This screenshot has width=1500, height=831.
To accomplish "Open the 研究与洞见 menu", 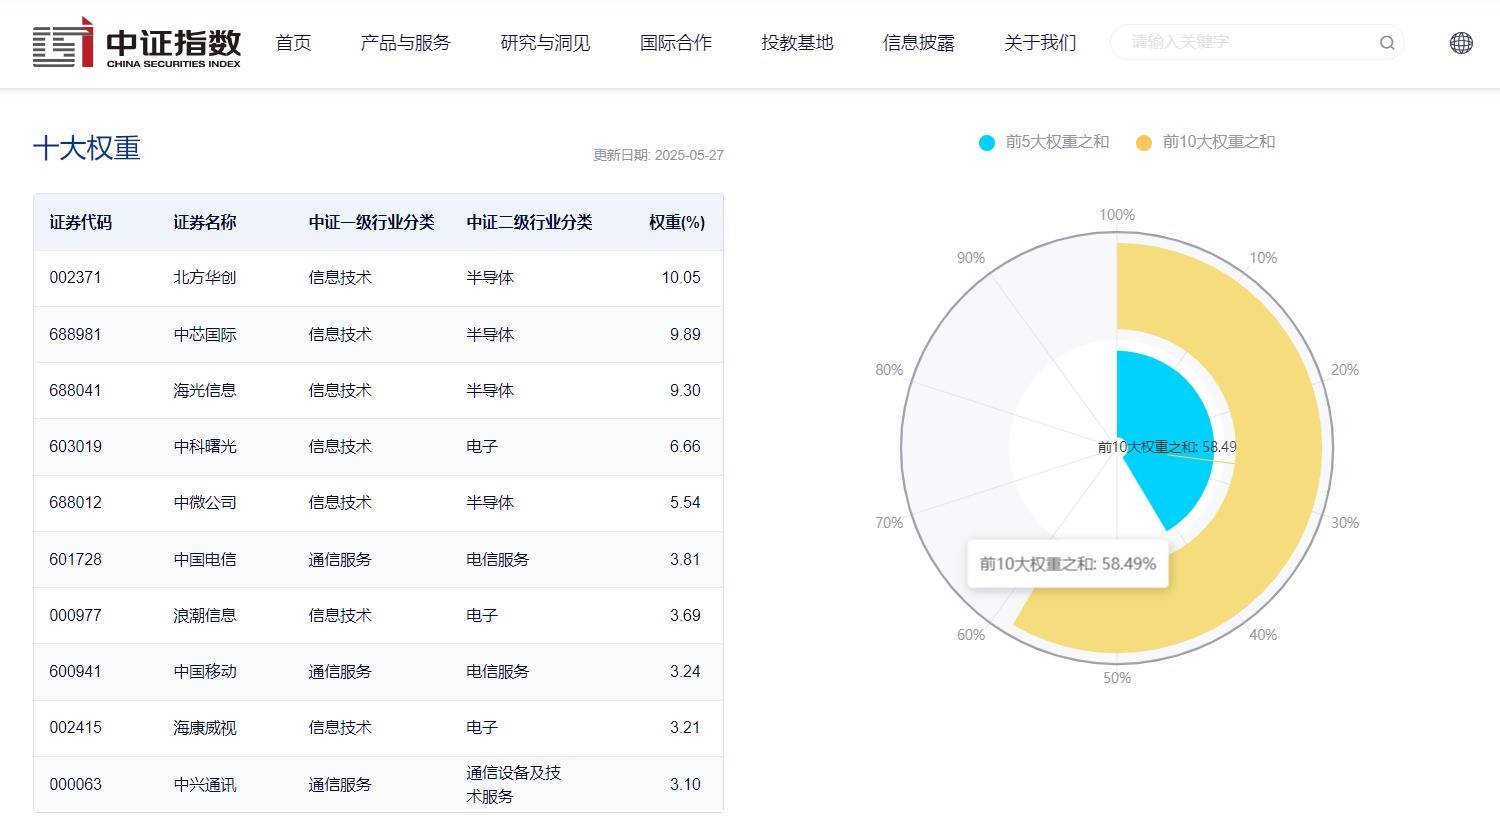I will (x=544, y=43).
